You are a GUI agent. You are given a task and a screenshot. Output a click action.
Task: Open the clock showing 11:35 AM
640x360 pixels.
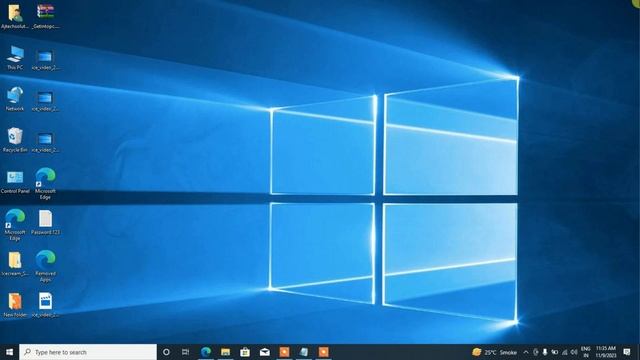coord(606,352)
